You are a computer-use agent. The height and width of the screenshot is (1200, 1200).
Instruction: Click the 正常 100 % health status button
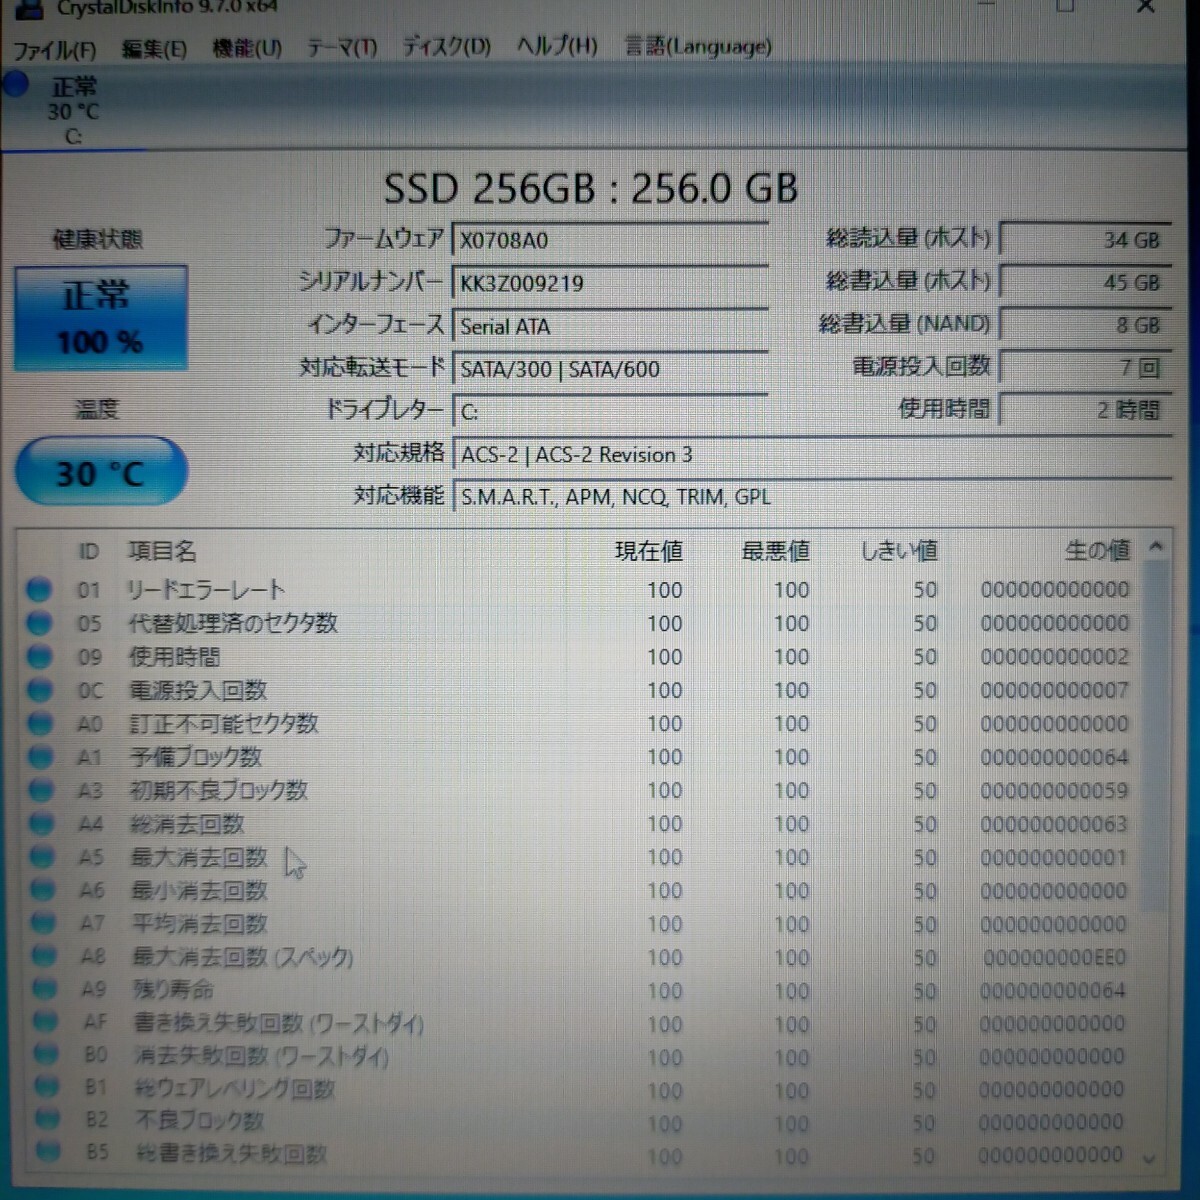click(x=101, y=318)
